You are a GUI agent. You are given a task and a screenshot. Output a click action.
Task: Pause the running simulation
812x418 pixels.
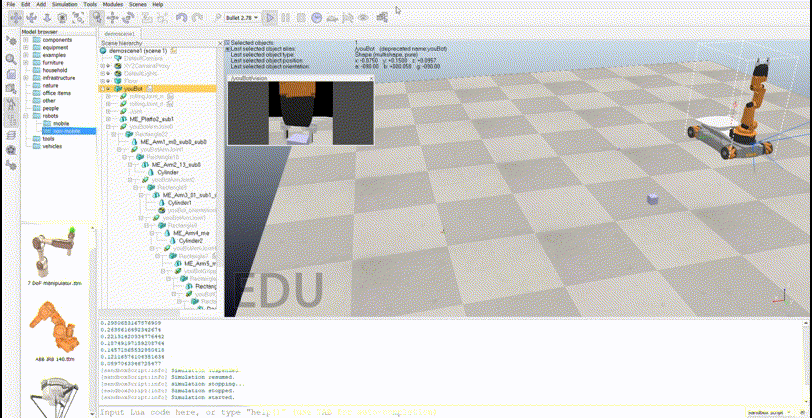(285, 17)
